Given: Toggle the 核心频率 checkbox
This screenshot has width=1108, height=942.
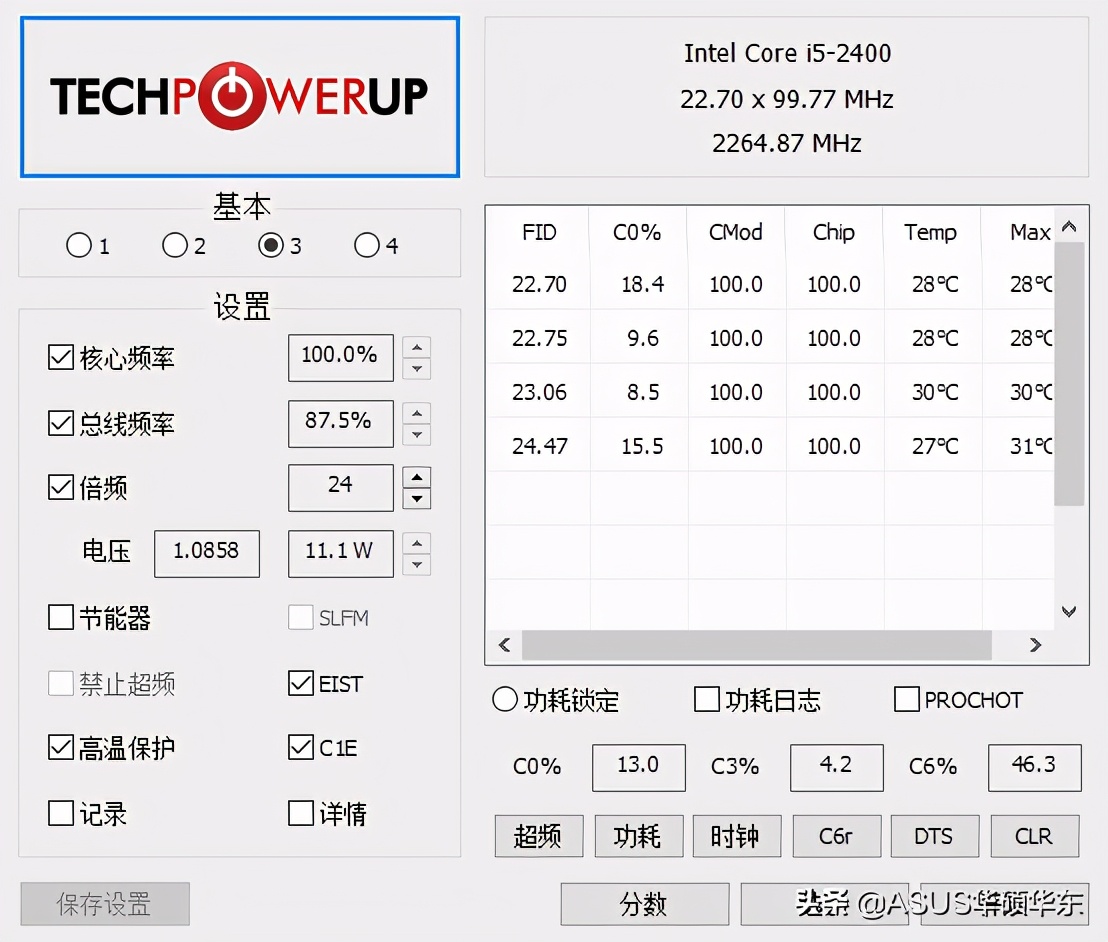Looking at the screenshot, I should (x=59, y=359).
